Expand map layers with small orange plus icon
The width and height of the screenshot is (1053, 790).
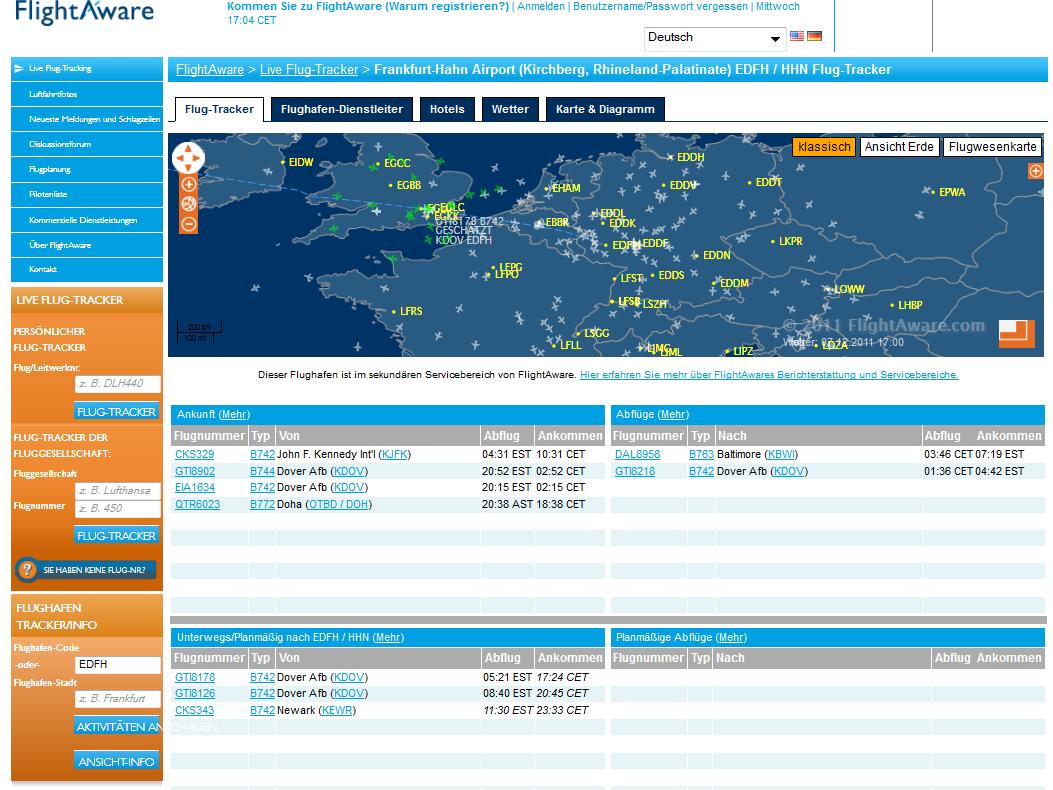click(x=1035, y=171)
